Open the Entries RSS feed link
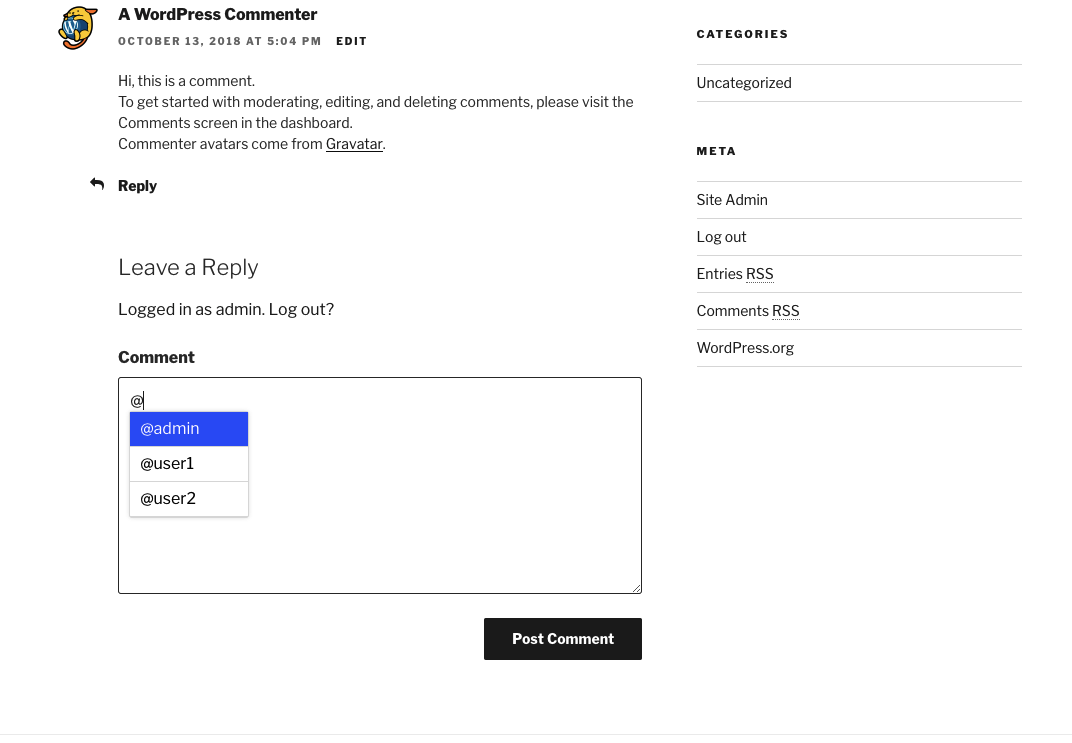 (735, 273)
